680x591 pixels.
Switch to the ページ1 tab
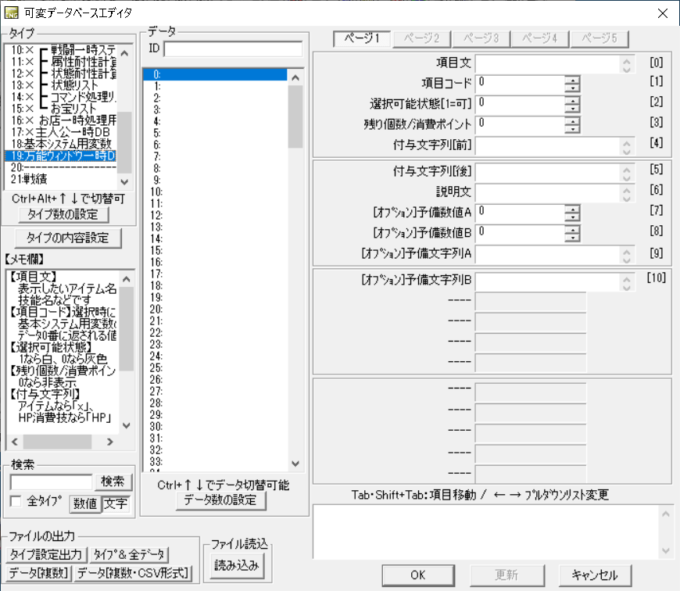(362, 37)
